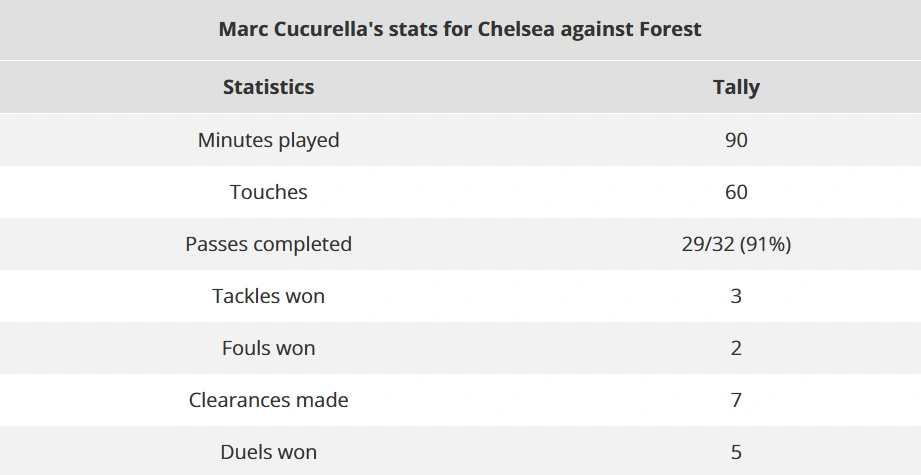921x475 pixels.
Task: Click the 29/32 (91%) passes value
Action: click(736, 244)
